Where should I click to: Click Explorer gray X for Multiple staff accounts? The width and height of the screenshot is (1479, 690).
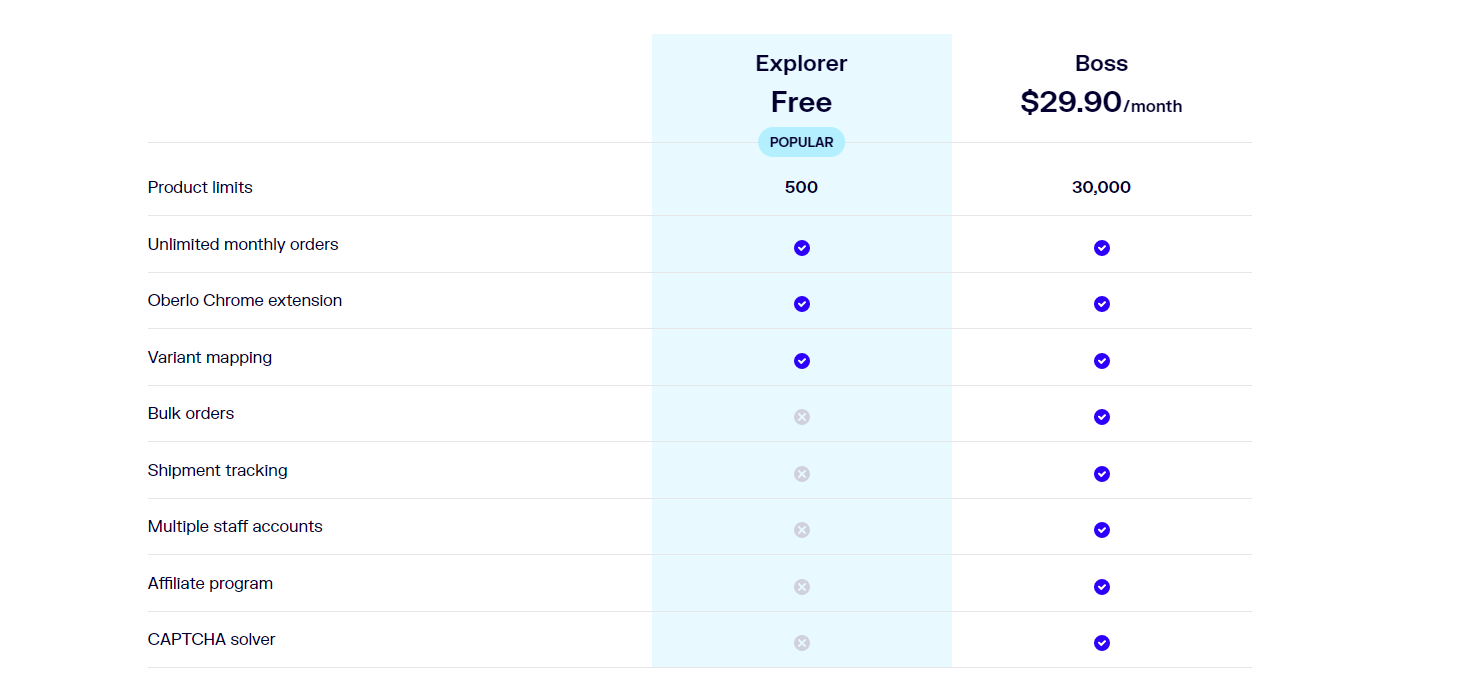point(802,530)
